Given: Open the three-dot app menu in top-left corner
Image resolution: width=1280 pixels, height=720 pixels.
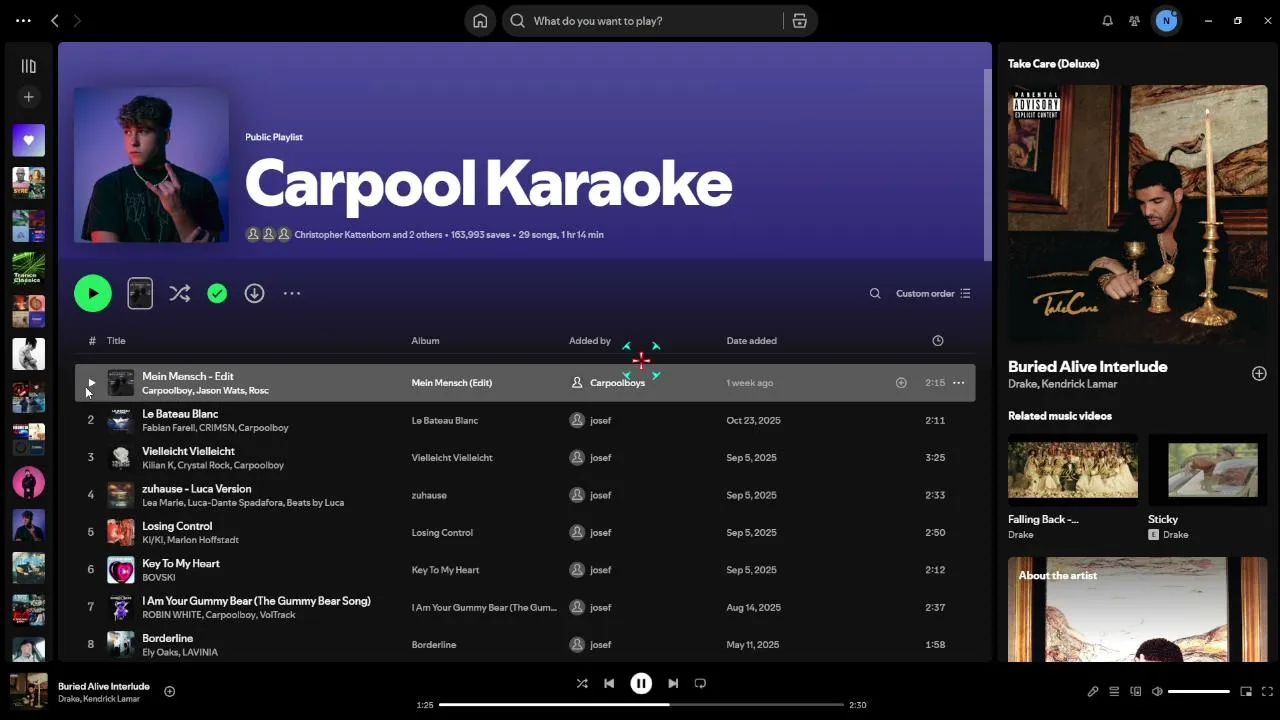Looking at the screenshot, I should (23, 20).
